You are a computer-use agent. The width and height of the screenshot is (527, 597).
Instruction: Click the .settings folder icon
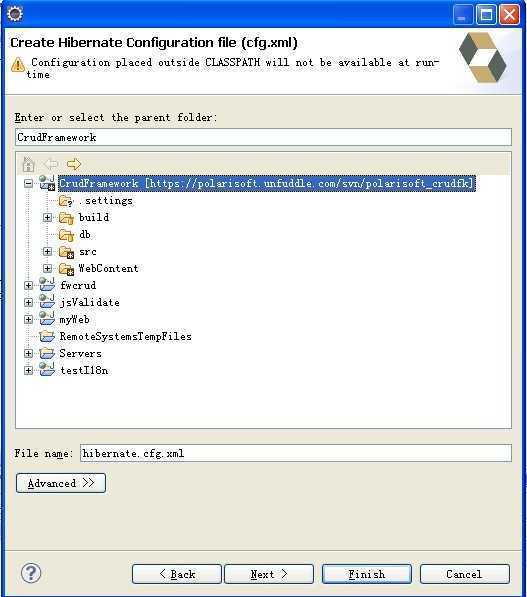[66, 201]
